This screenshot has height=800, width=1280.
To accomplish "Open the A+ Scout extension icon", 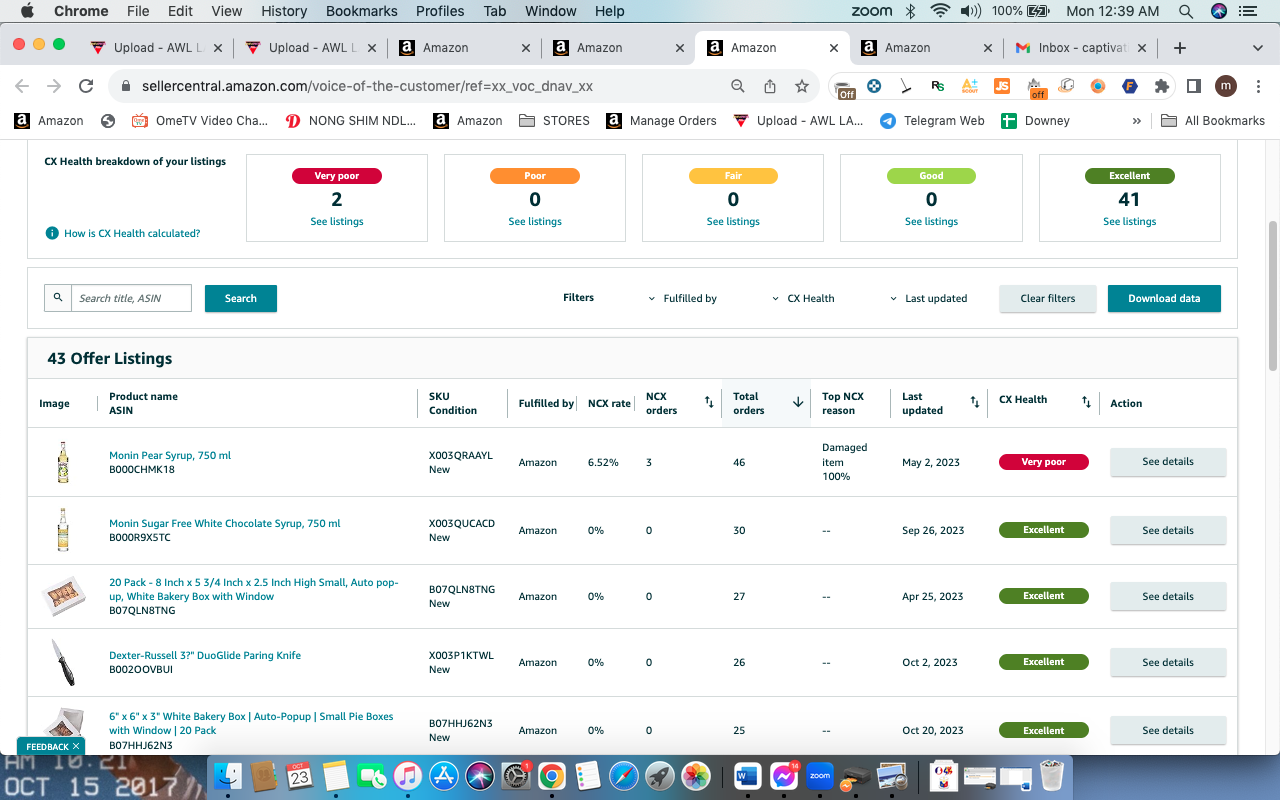I will (969, 86).
